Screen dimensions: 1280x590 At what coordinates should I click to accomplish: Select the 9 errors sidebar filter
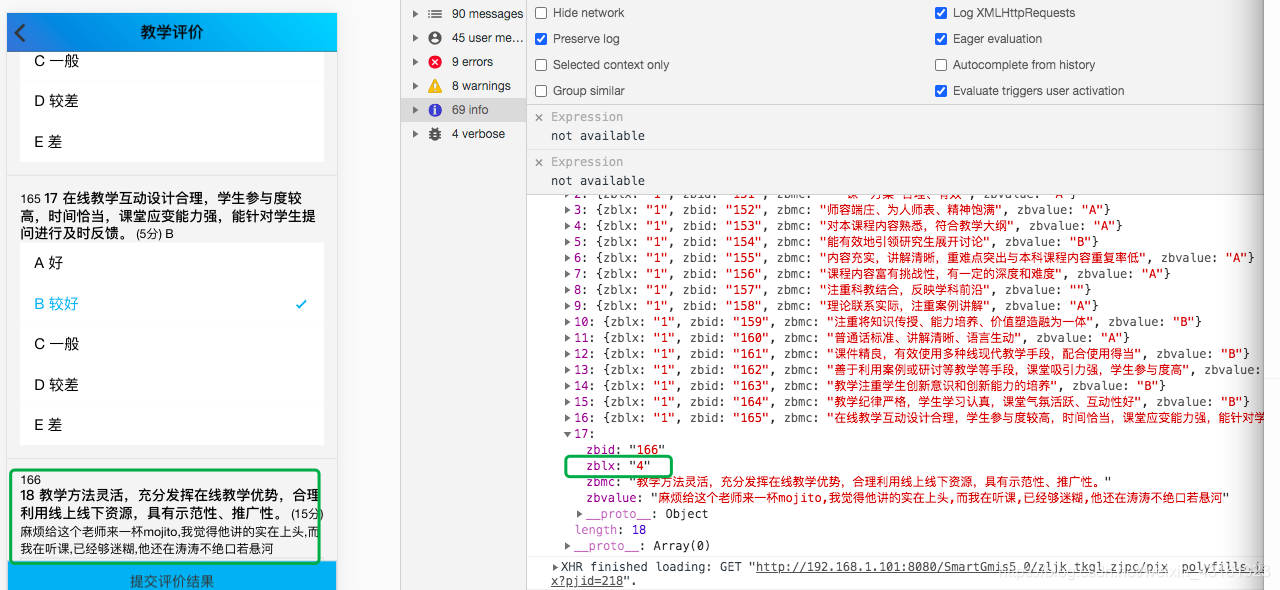pyautogui.click(x=463, y=62)
